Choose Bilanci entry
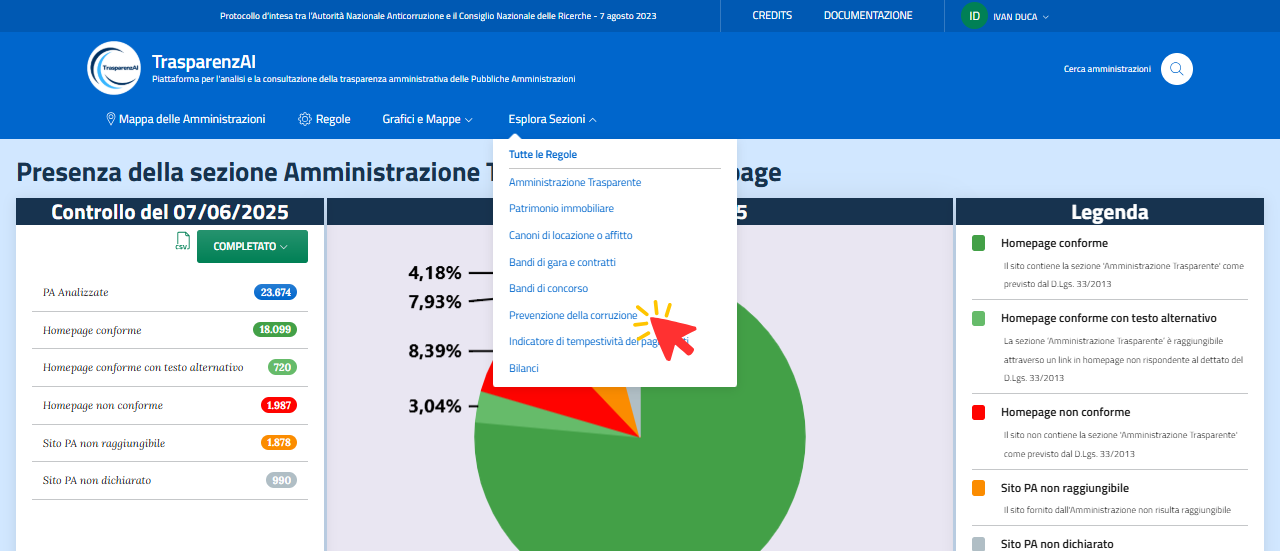This screenshot has height=551, width=1280. tap(524, 368)
